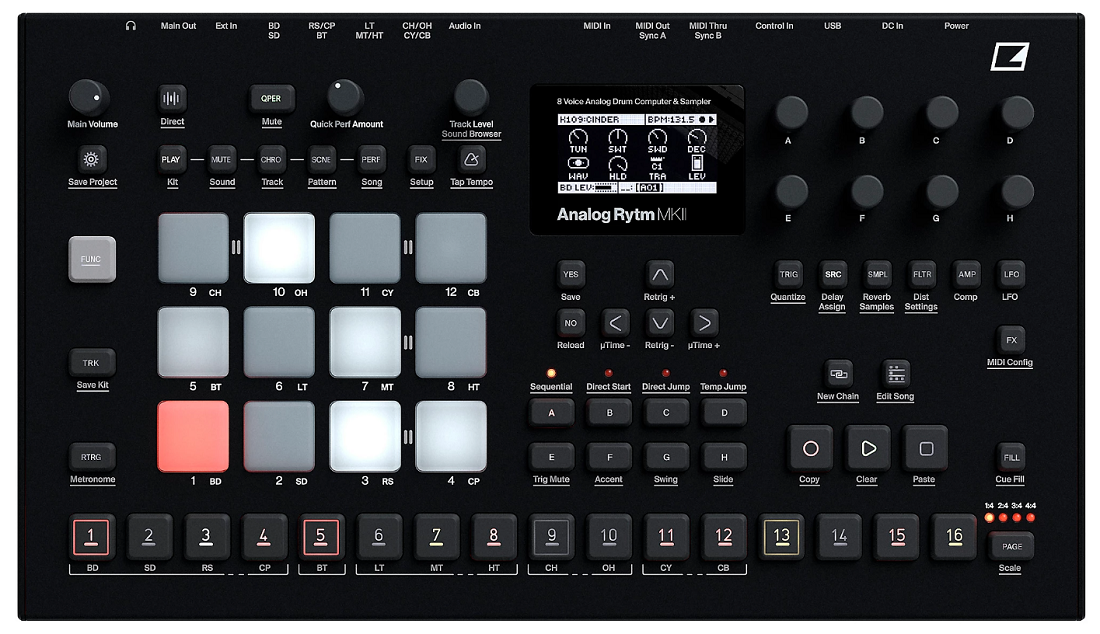
Task: Click the TRK Save Kit button
Action: tap(92, 363)
